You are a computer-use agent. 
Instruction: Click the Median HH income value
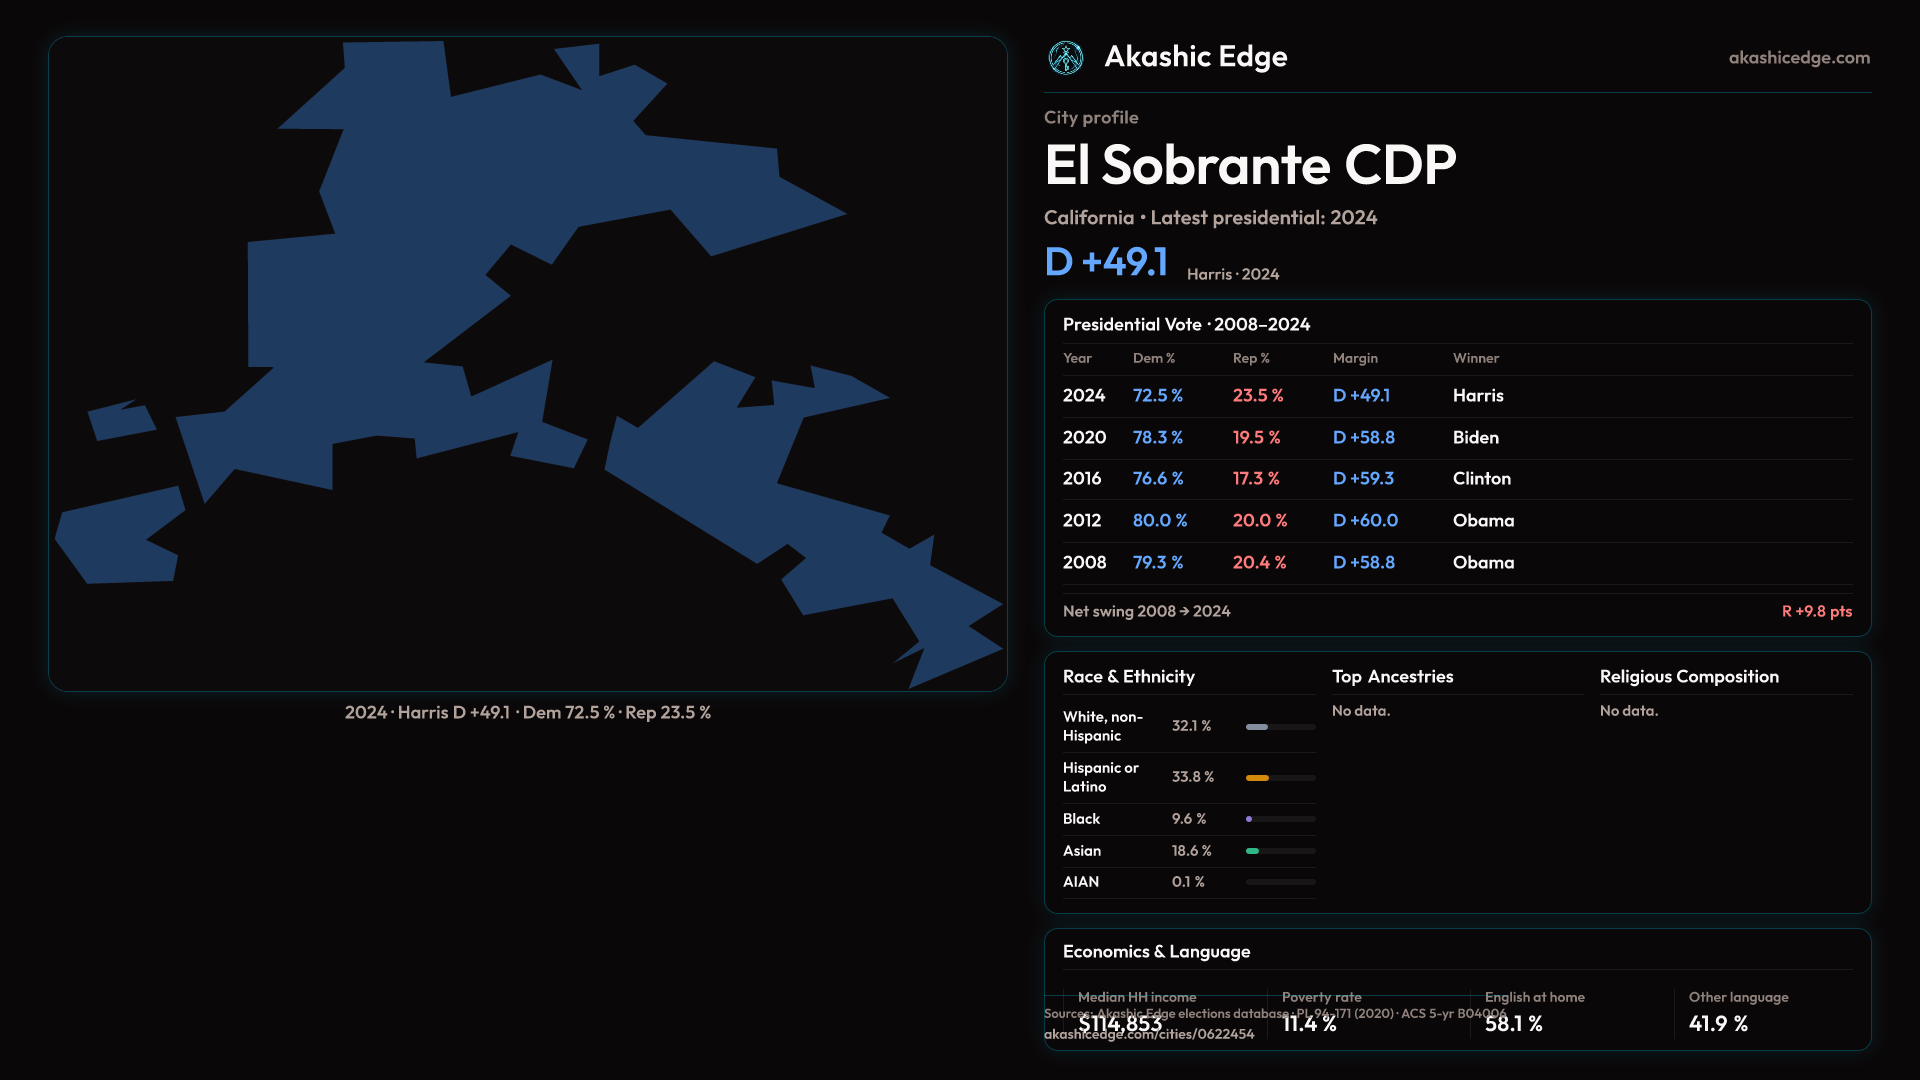[x=1120, y=1024]
